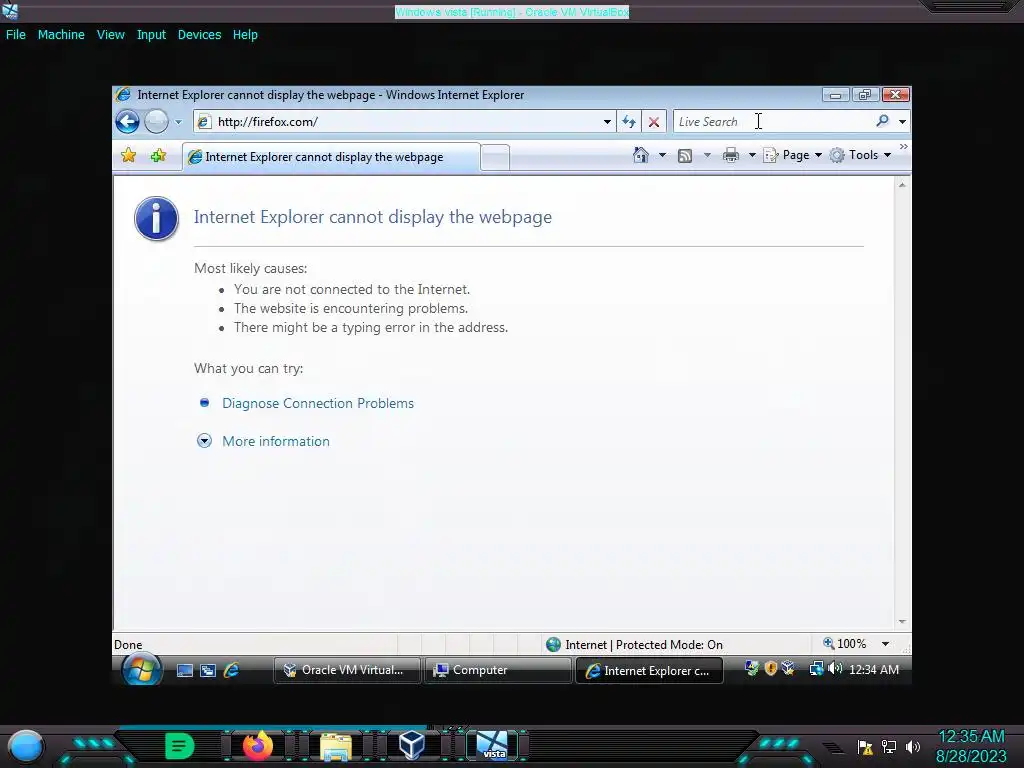
Task: Click inside the Live Search box
Action: pos(774,121)
